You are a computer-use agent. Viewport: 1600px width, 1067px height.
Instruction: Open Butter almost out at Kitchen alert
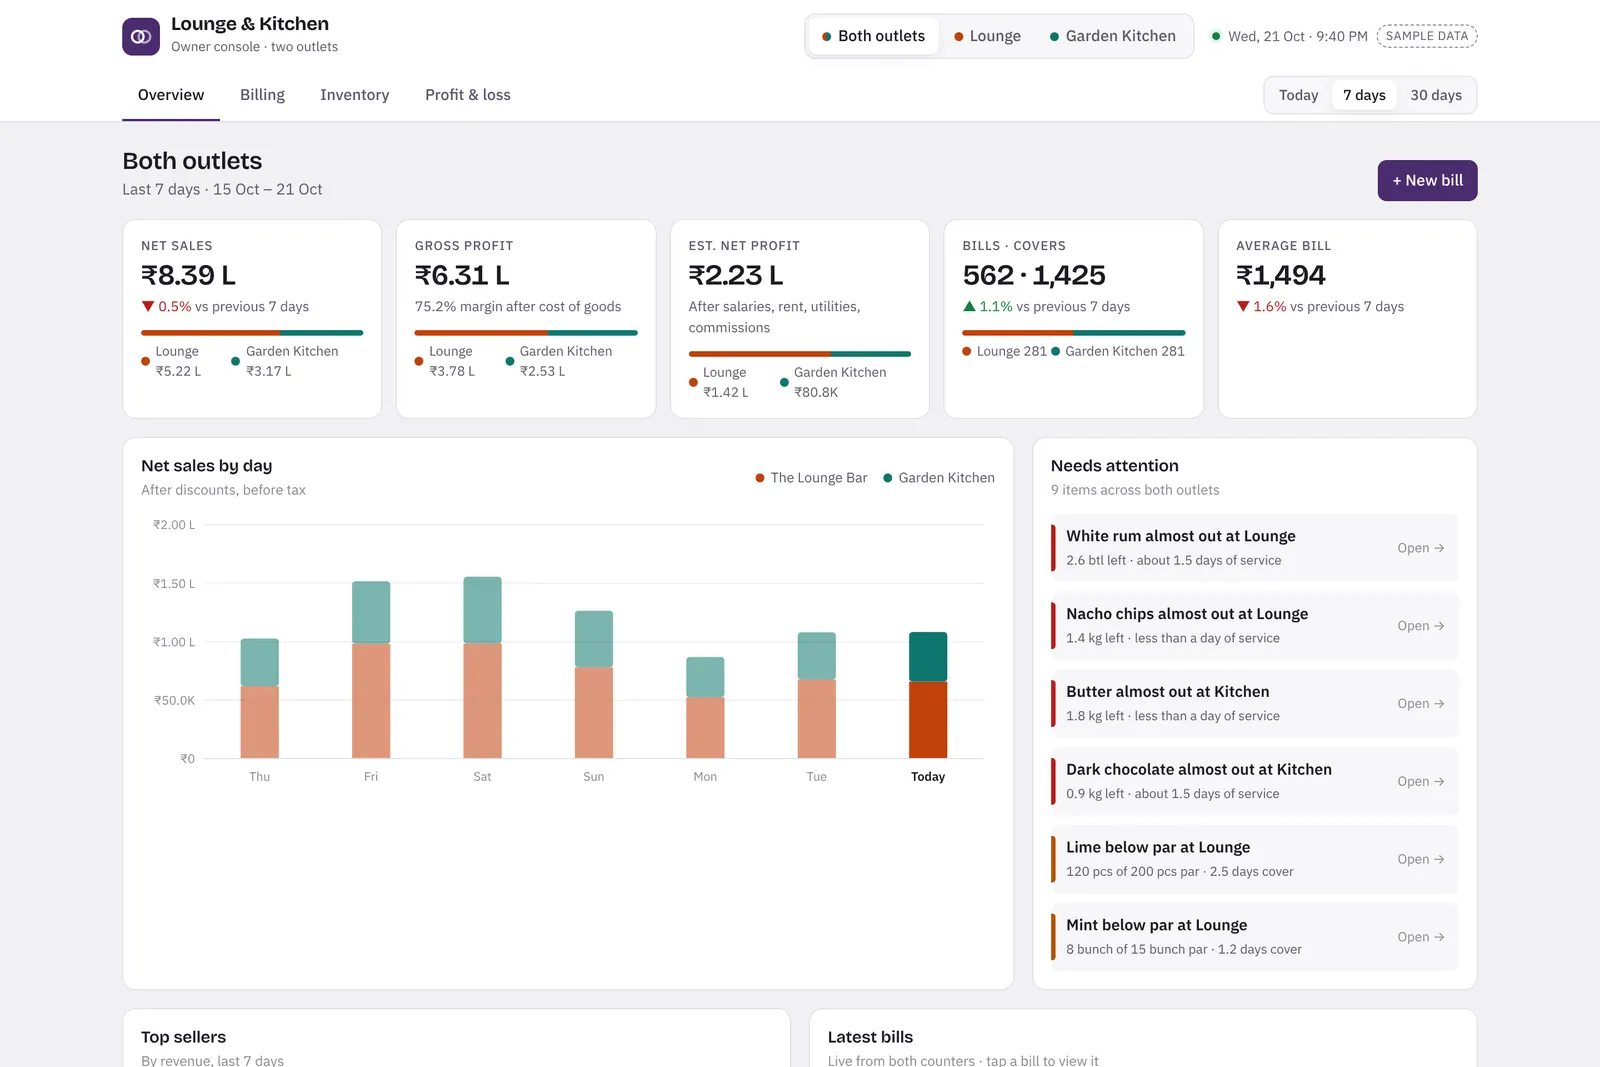point(1254,704)
